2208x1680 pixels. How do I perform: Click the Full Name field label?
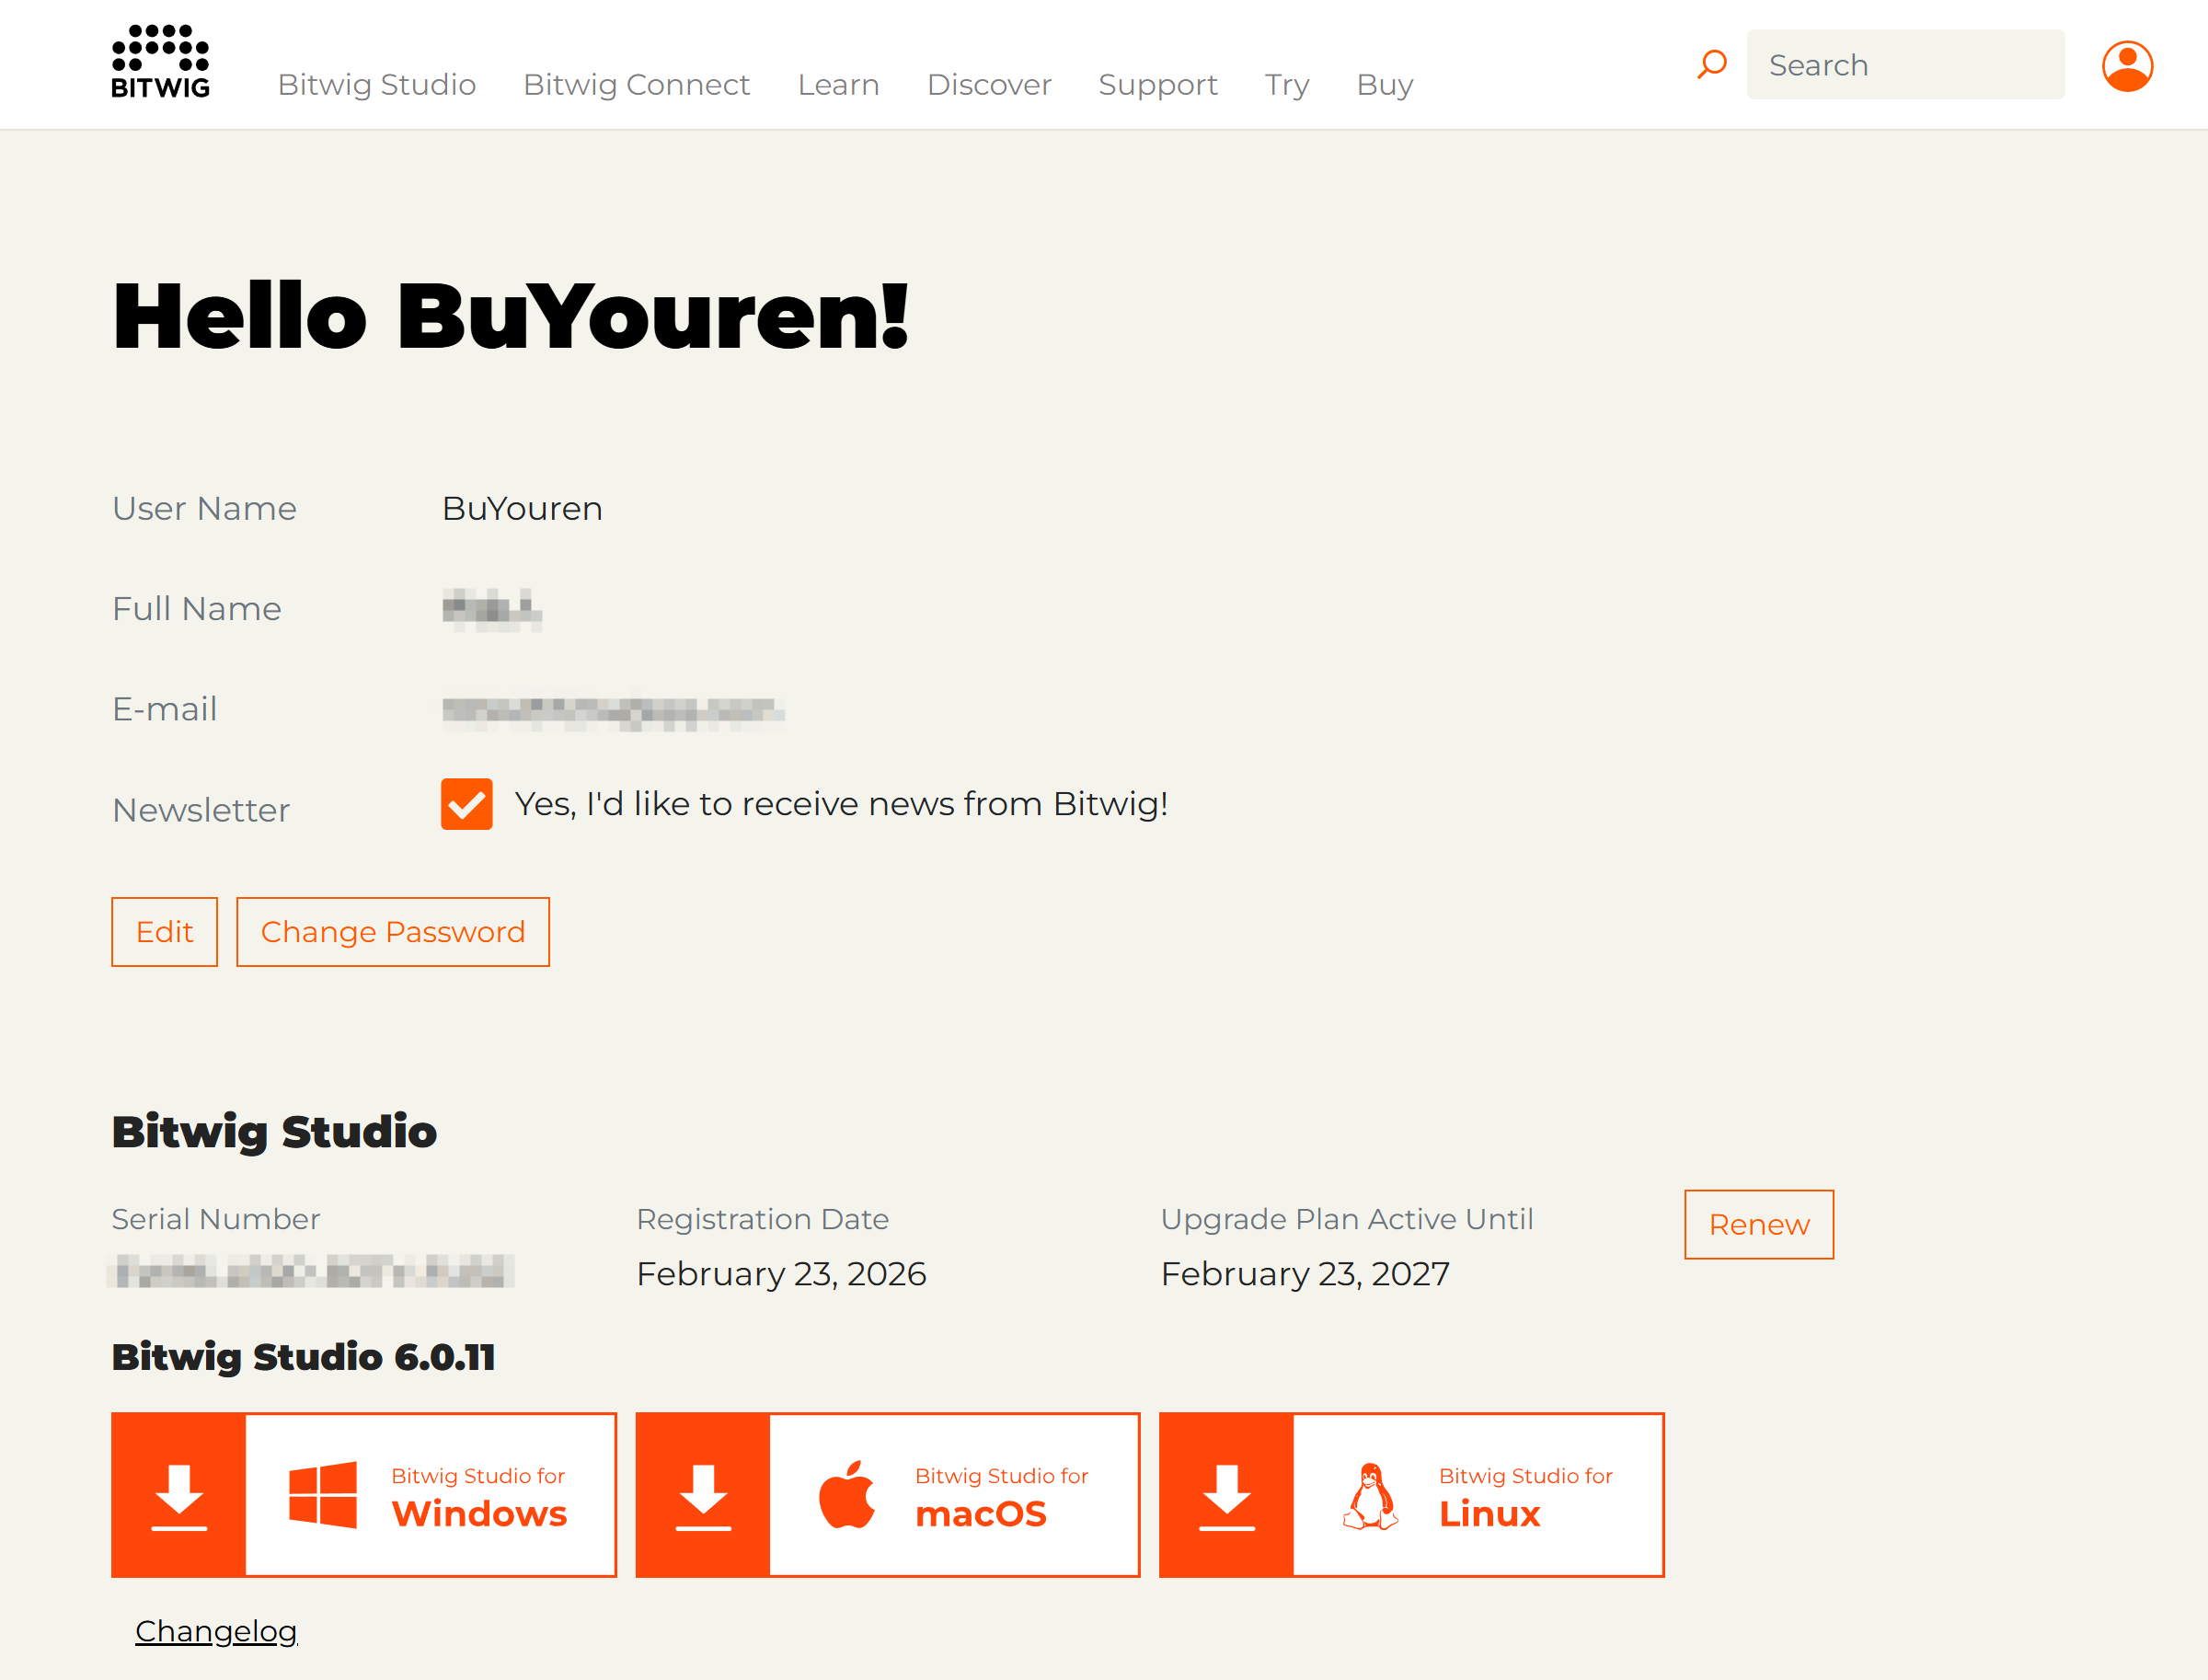pyautogui.click(x=197, y=609)
